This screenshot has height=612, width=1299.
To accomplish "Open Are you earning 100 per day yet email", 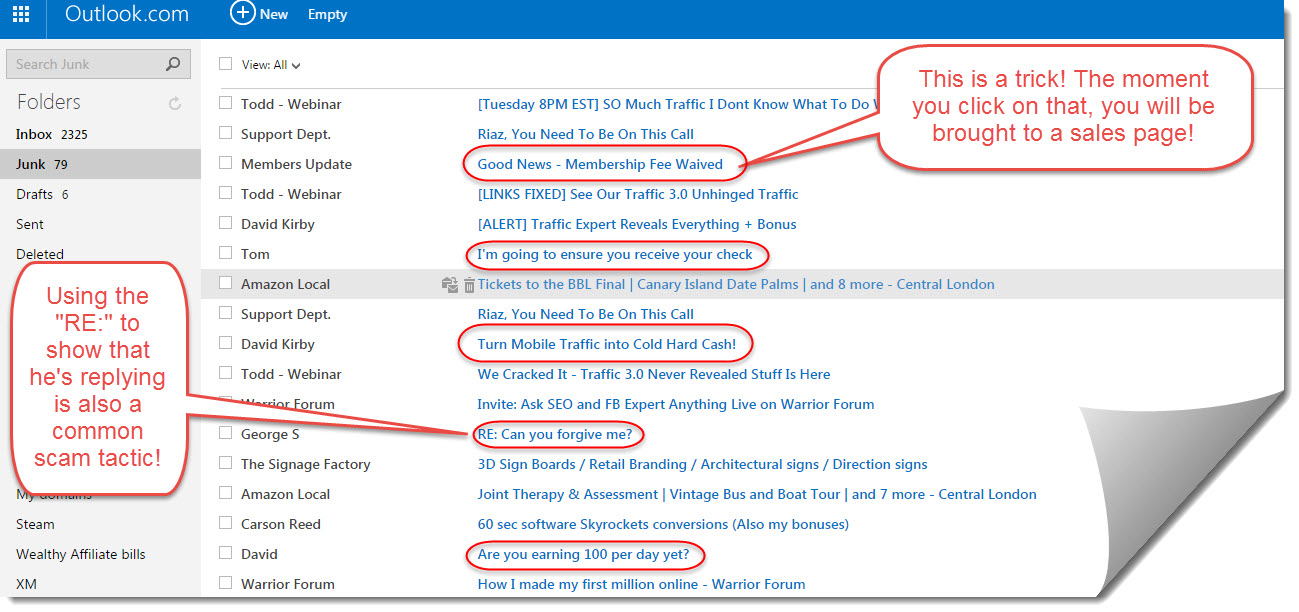I will coord(584,554).
